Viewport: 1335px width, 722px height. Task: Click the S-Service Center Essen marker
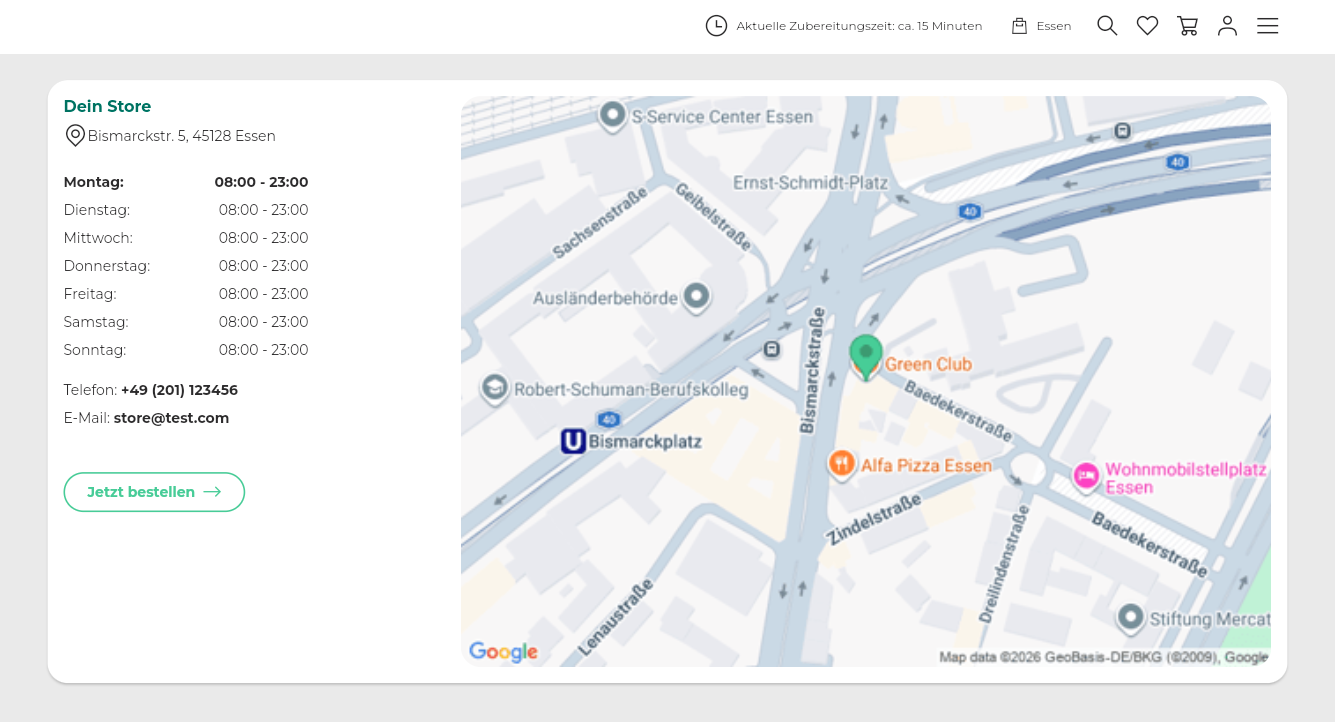click(x=612, y=115)
